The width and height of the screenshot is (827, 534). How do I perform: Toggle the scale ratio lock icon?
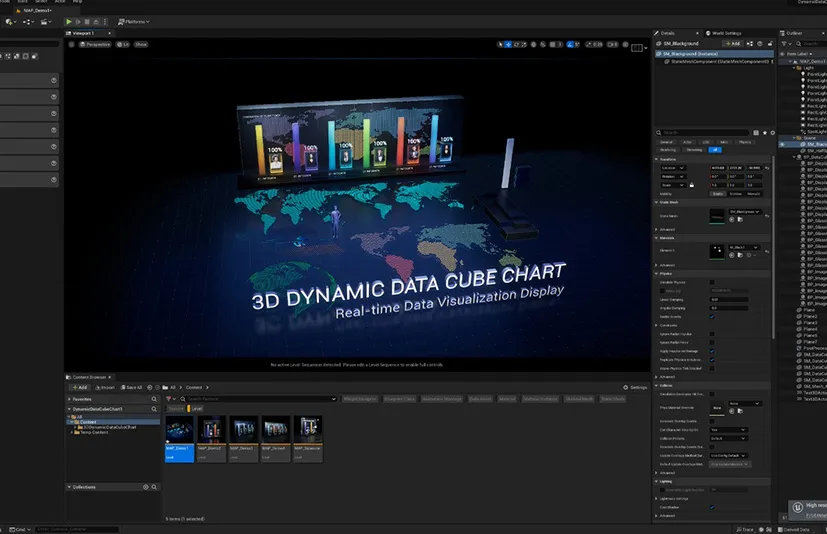(691, 185)
